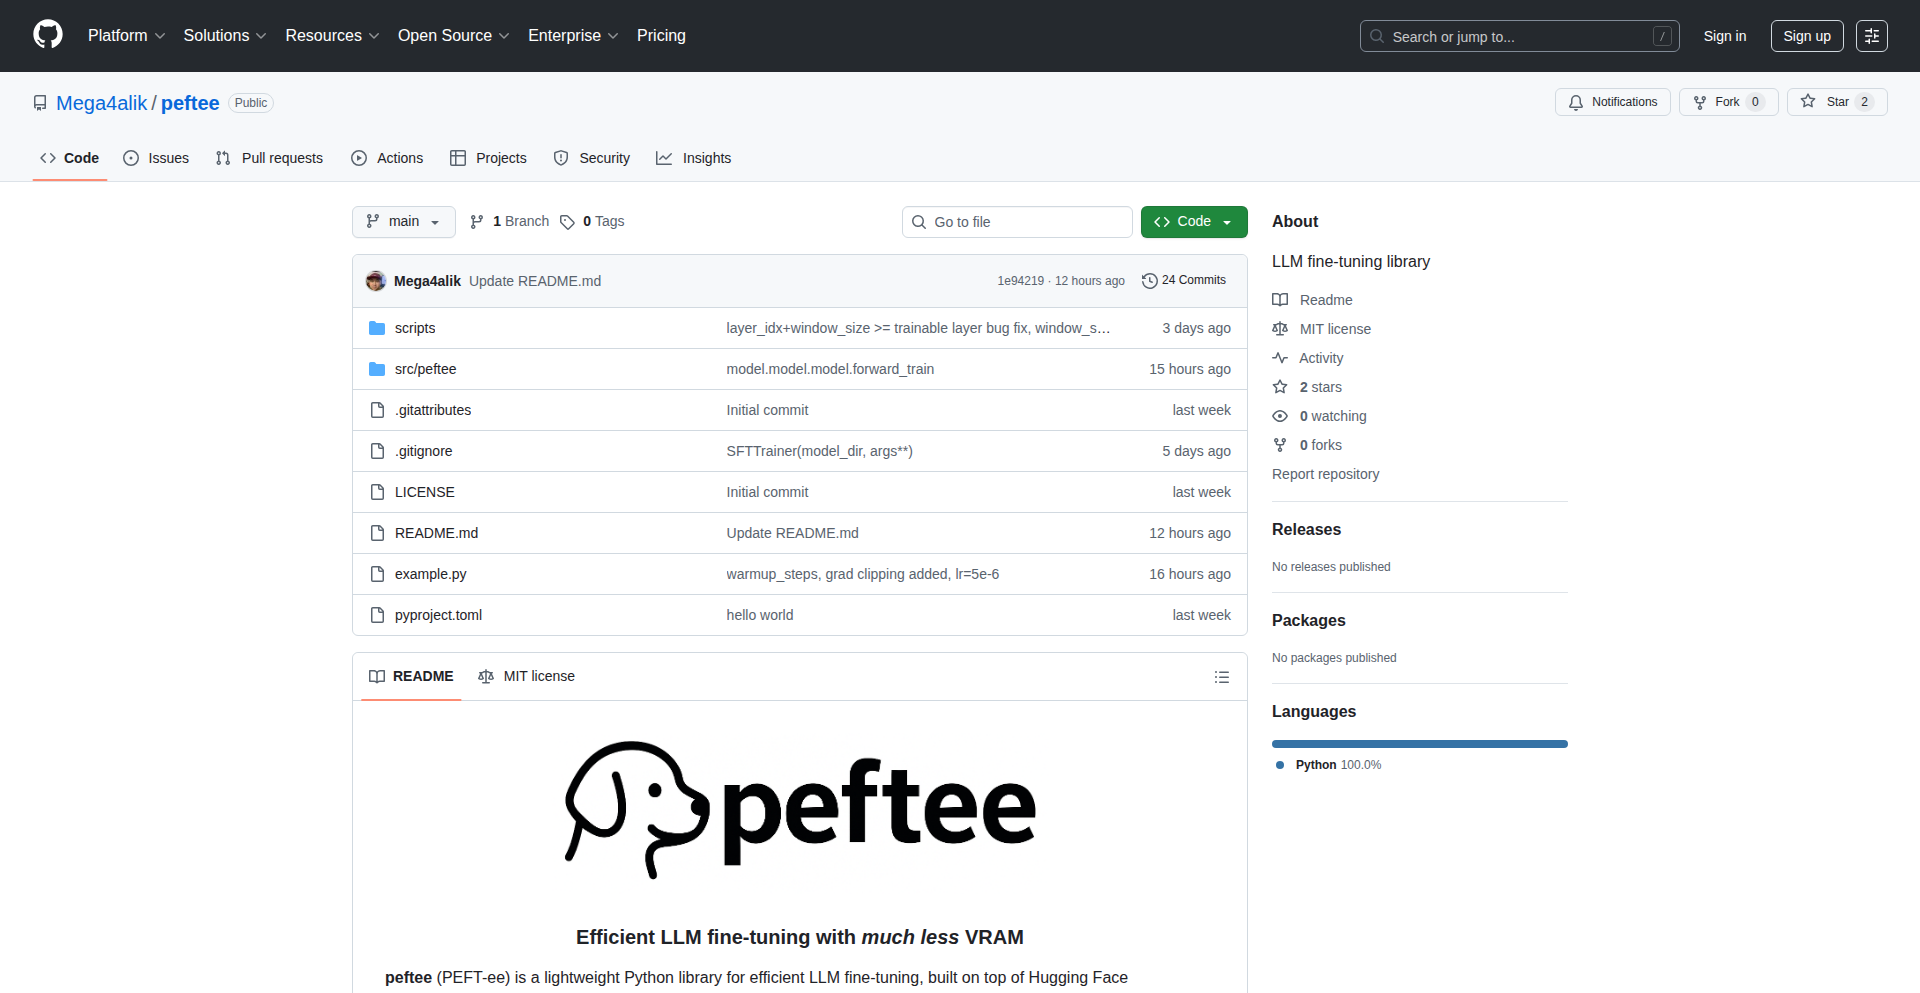Click the Python language bar
This screenshot has width=1920, height=993.
1420,744
